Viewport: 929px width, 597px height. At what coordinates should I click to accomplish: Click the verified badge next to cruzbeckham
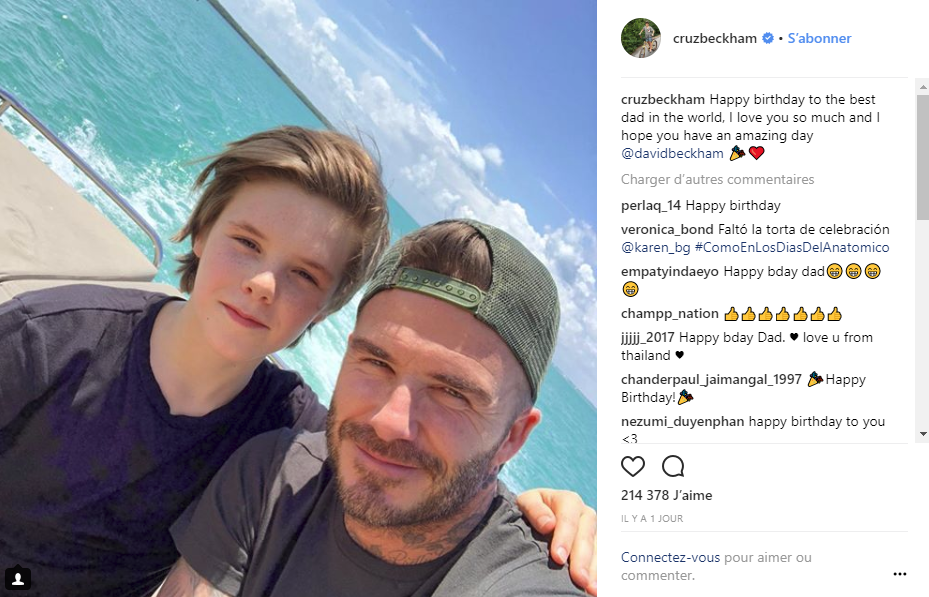(767, 38)
